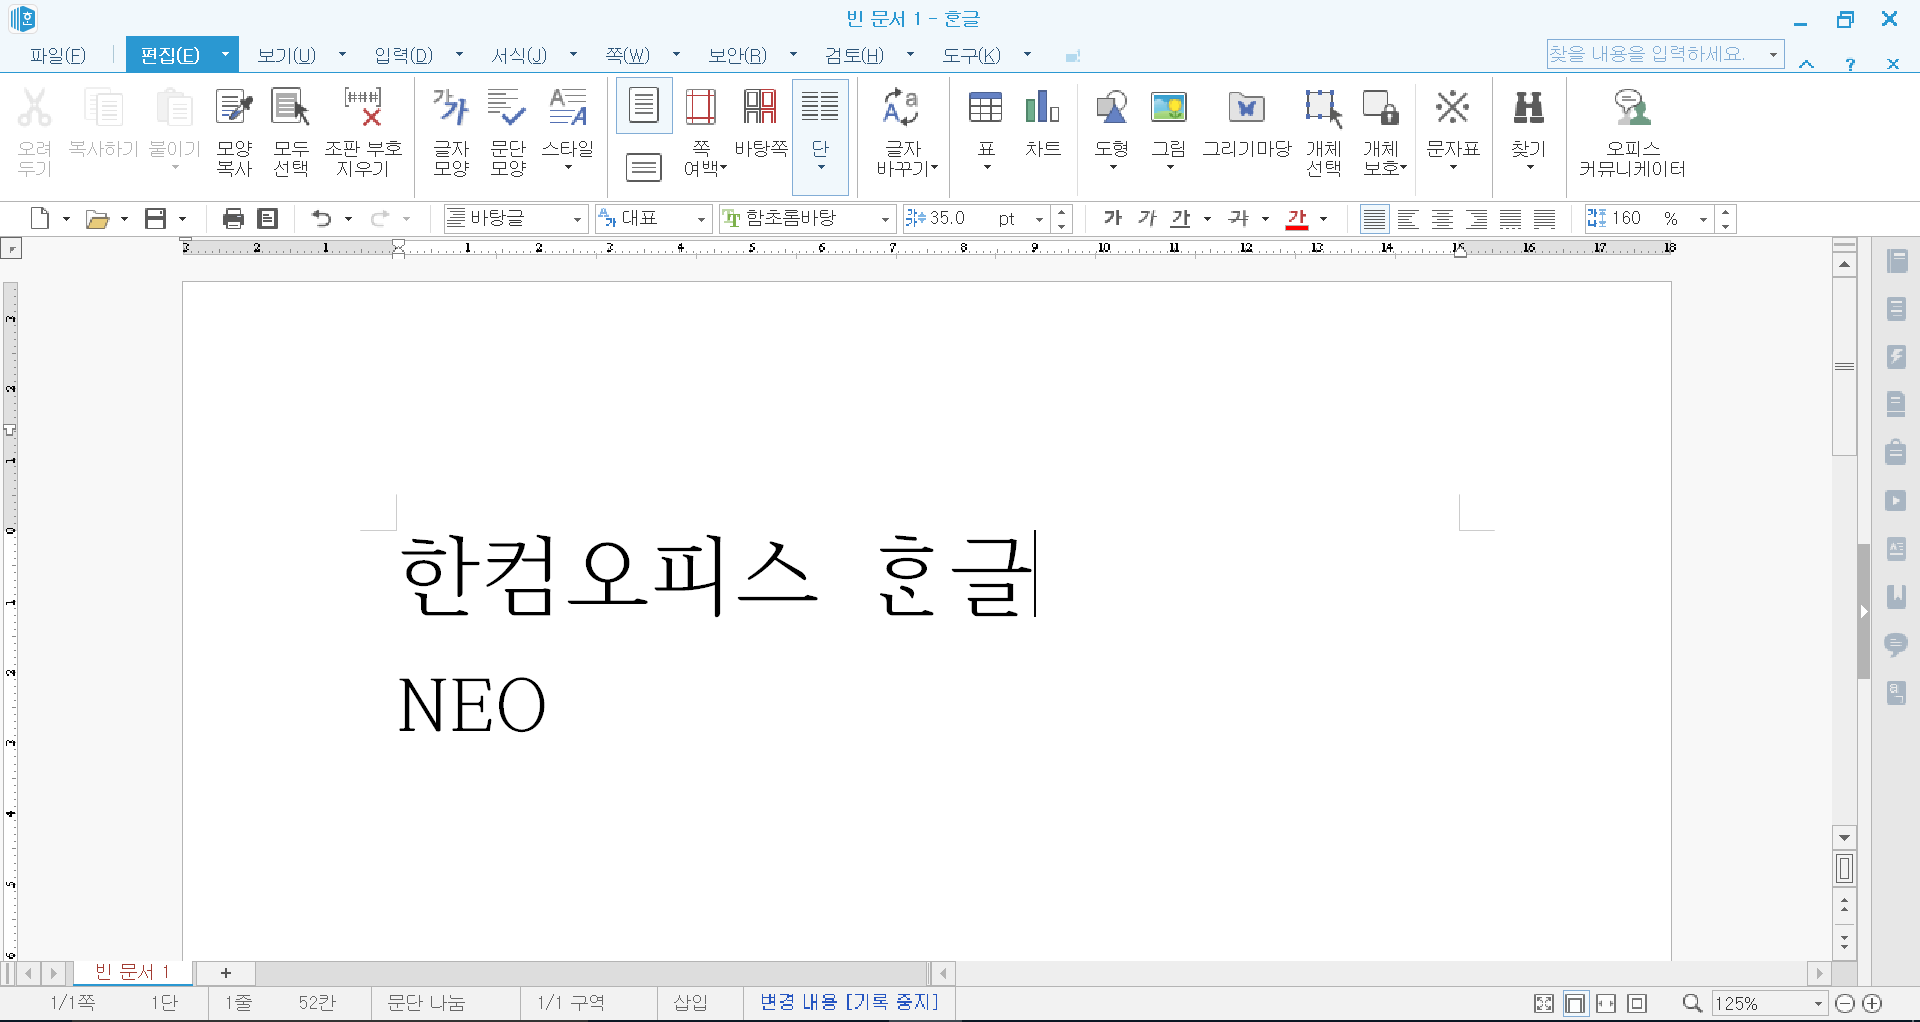Click landscape page orientation button
1920x1022 pixels.
(x=644, y=167)
